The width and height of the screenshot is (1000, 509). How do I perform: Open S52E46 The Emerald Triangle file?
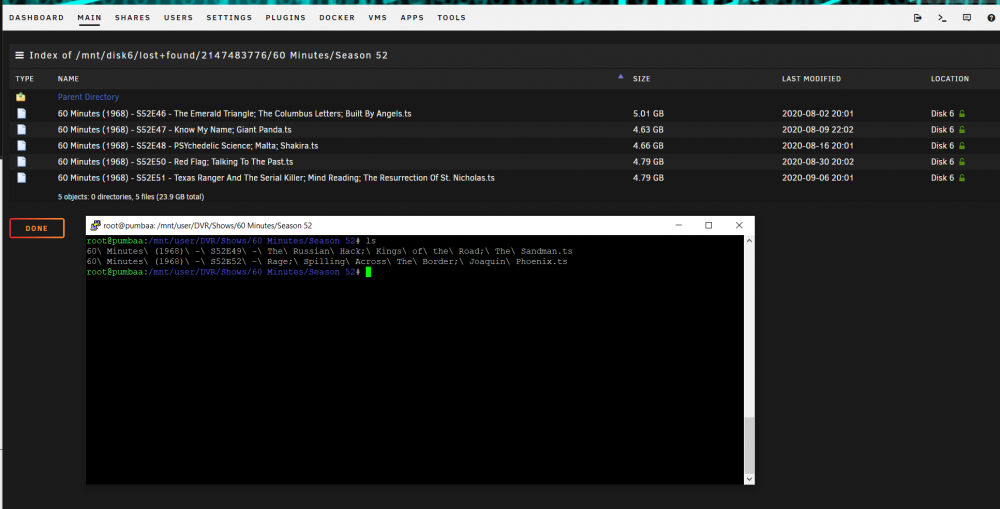(x=235, y=114)
